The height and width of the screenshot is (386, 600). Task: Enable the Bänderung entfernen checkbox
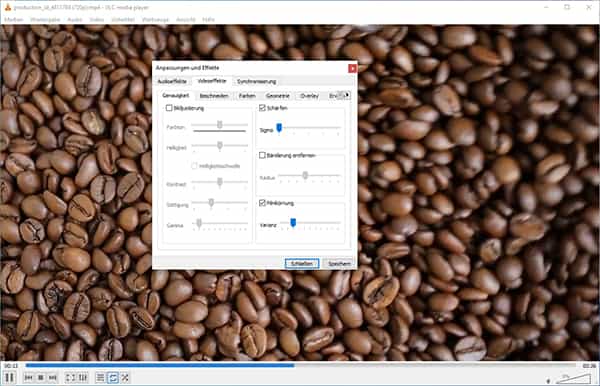pyautogui.click(x=262, y=155)
